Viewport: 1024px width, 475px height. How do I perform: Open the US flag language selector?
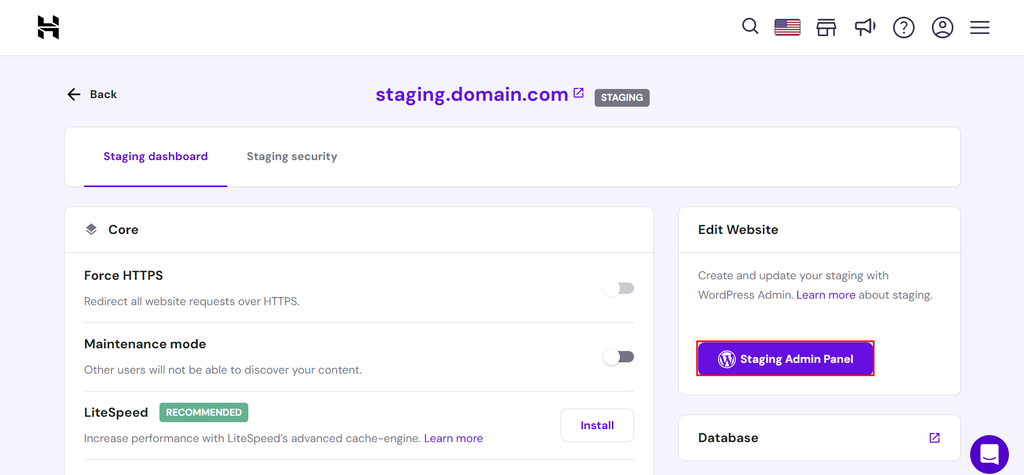tap(787, 27)
